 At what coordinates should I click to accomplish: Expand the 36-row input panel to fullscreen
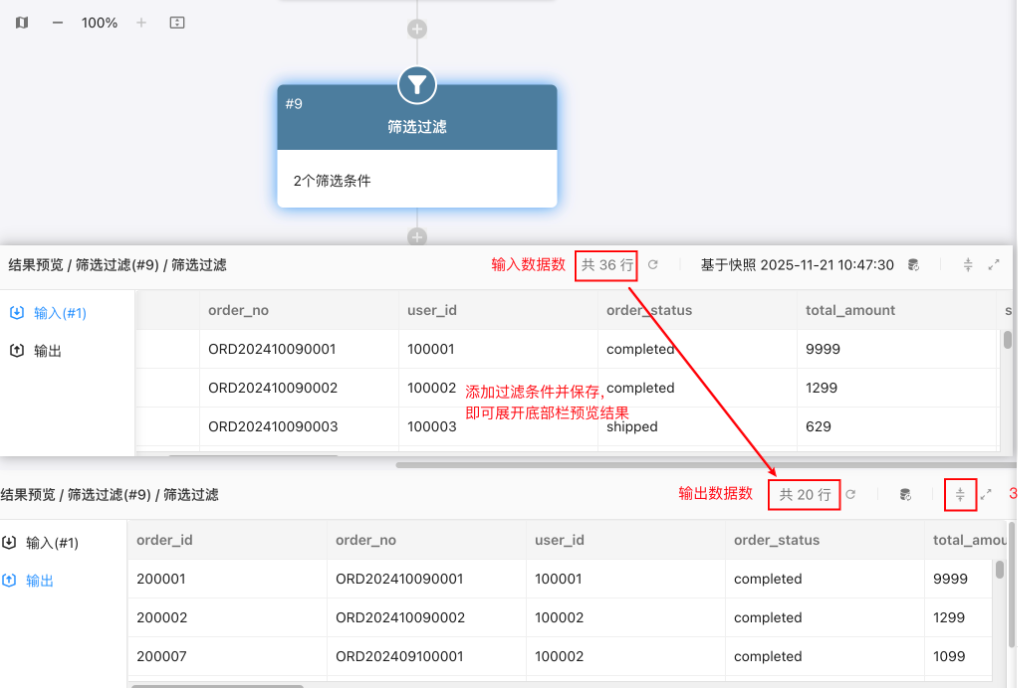[x=993, y=265]
